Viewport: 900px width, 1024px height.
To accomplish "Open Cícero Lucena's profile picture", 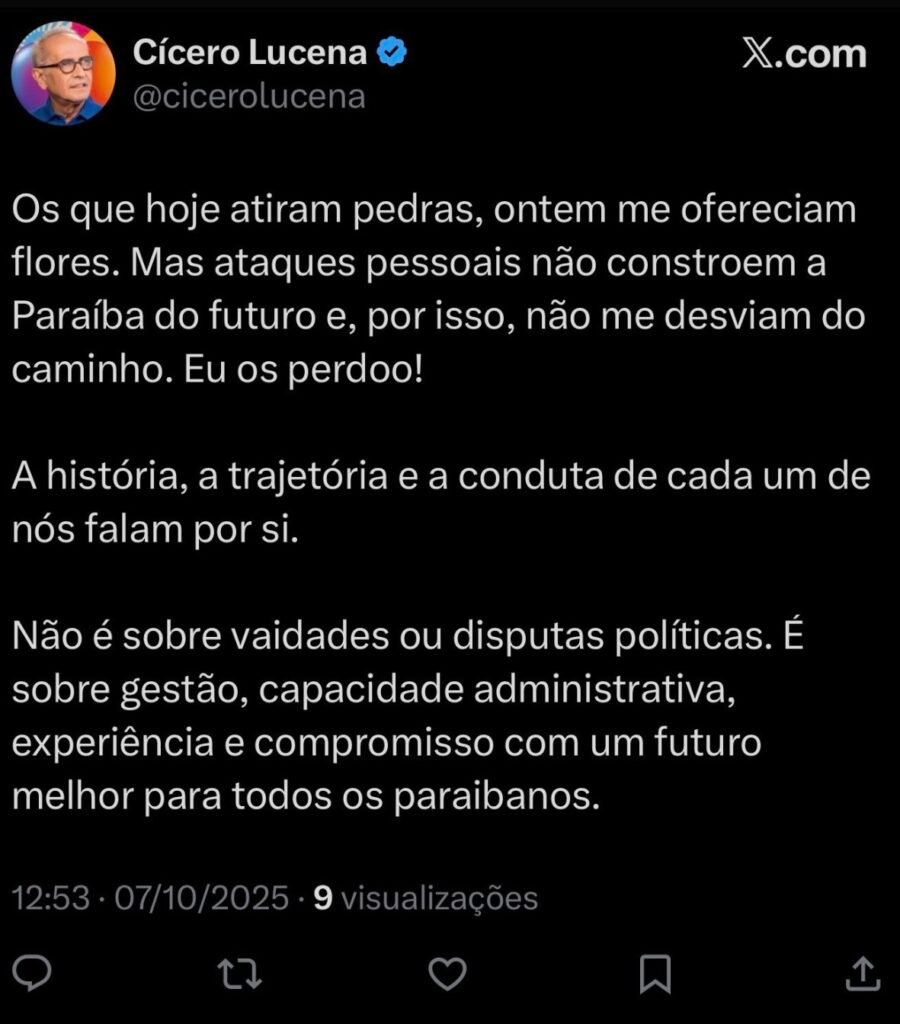I will pyautogui.click(x=63, y=73).
